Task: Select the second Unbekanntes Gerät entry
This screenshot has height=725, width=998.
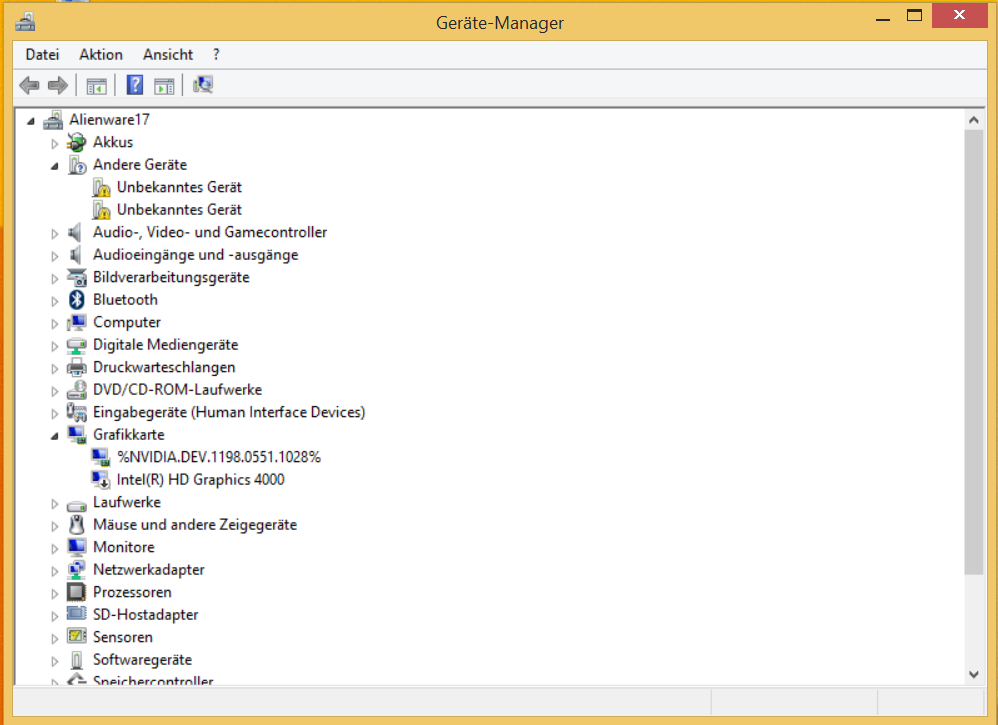Action: (x=179, y=210)
